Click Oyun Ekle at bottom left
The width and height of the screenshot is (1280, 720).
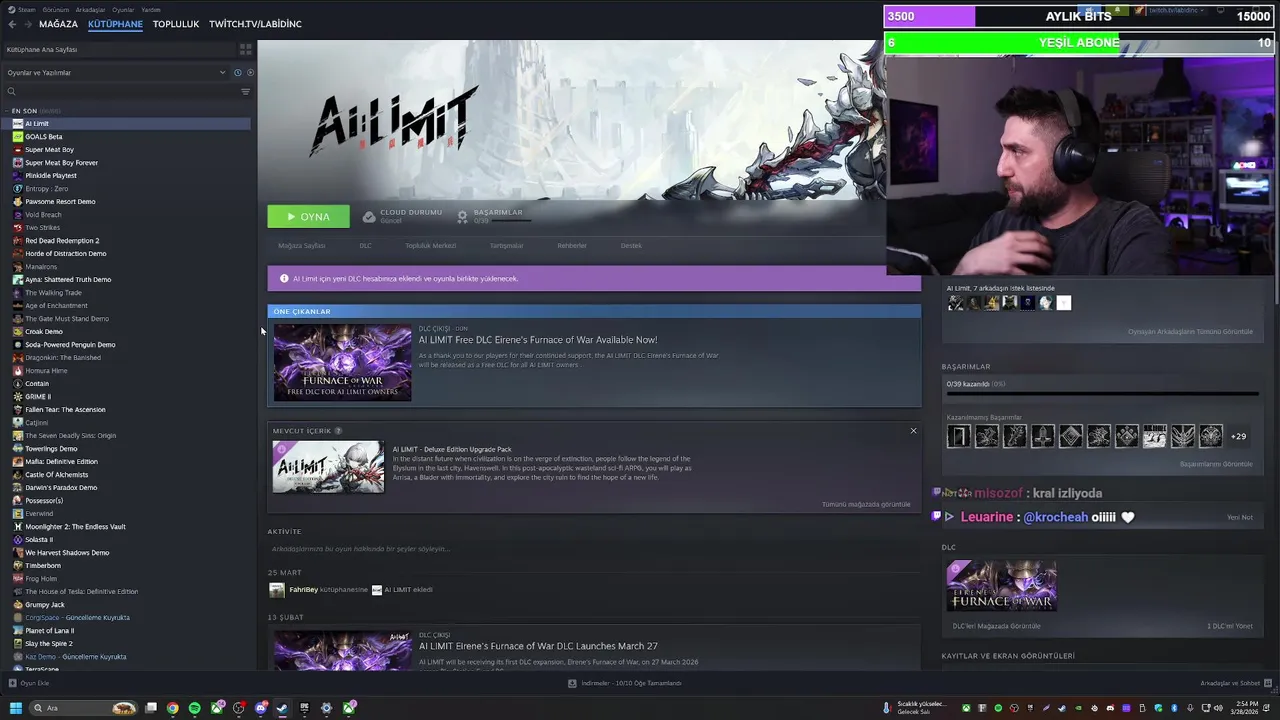click(29, 683)
